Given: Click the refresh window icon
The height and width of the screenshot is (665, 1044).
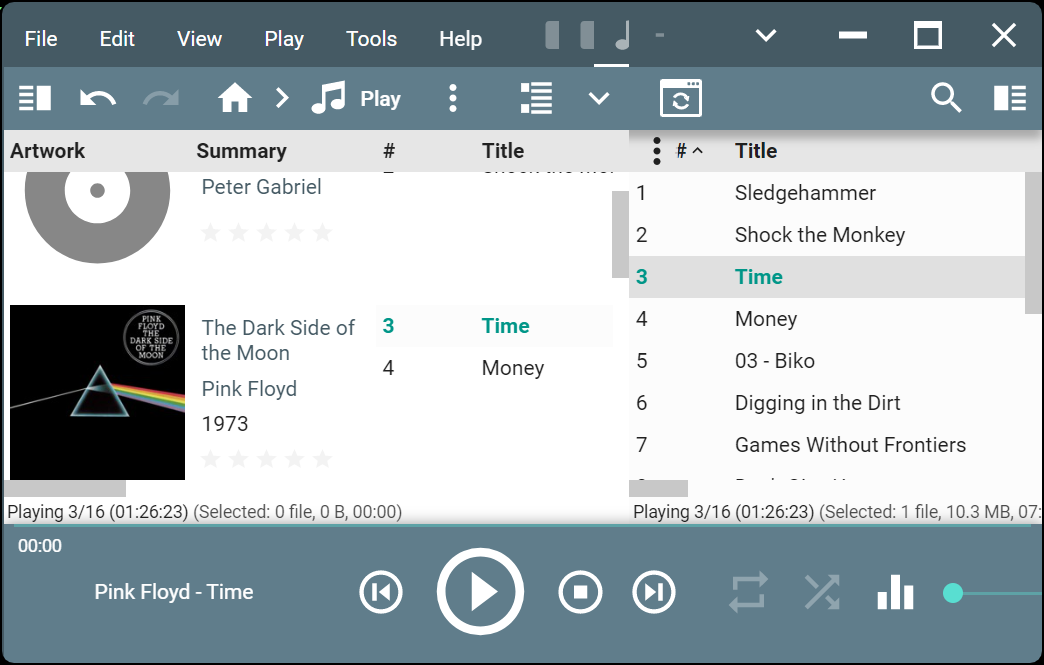Looking at the screenshot, I should point(680,98).
